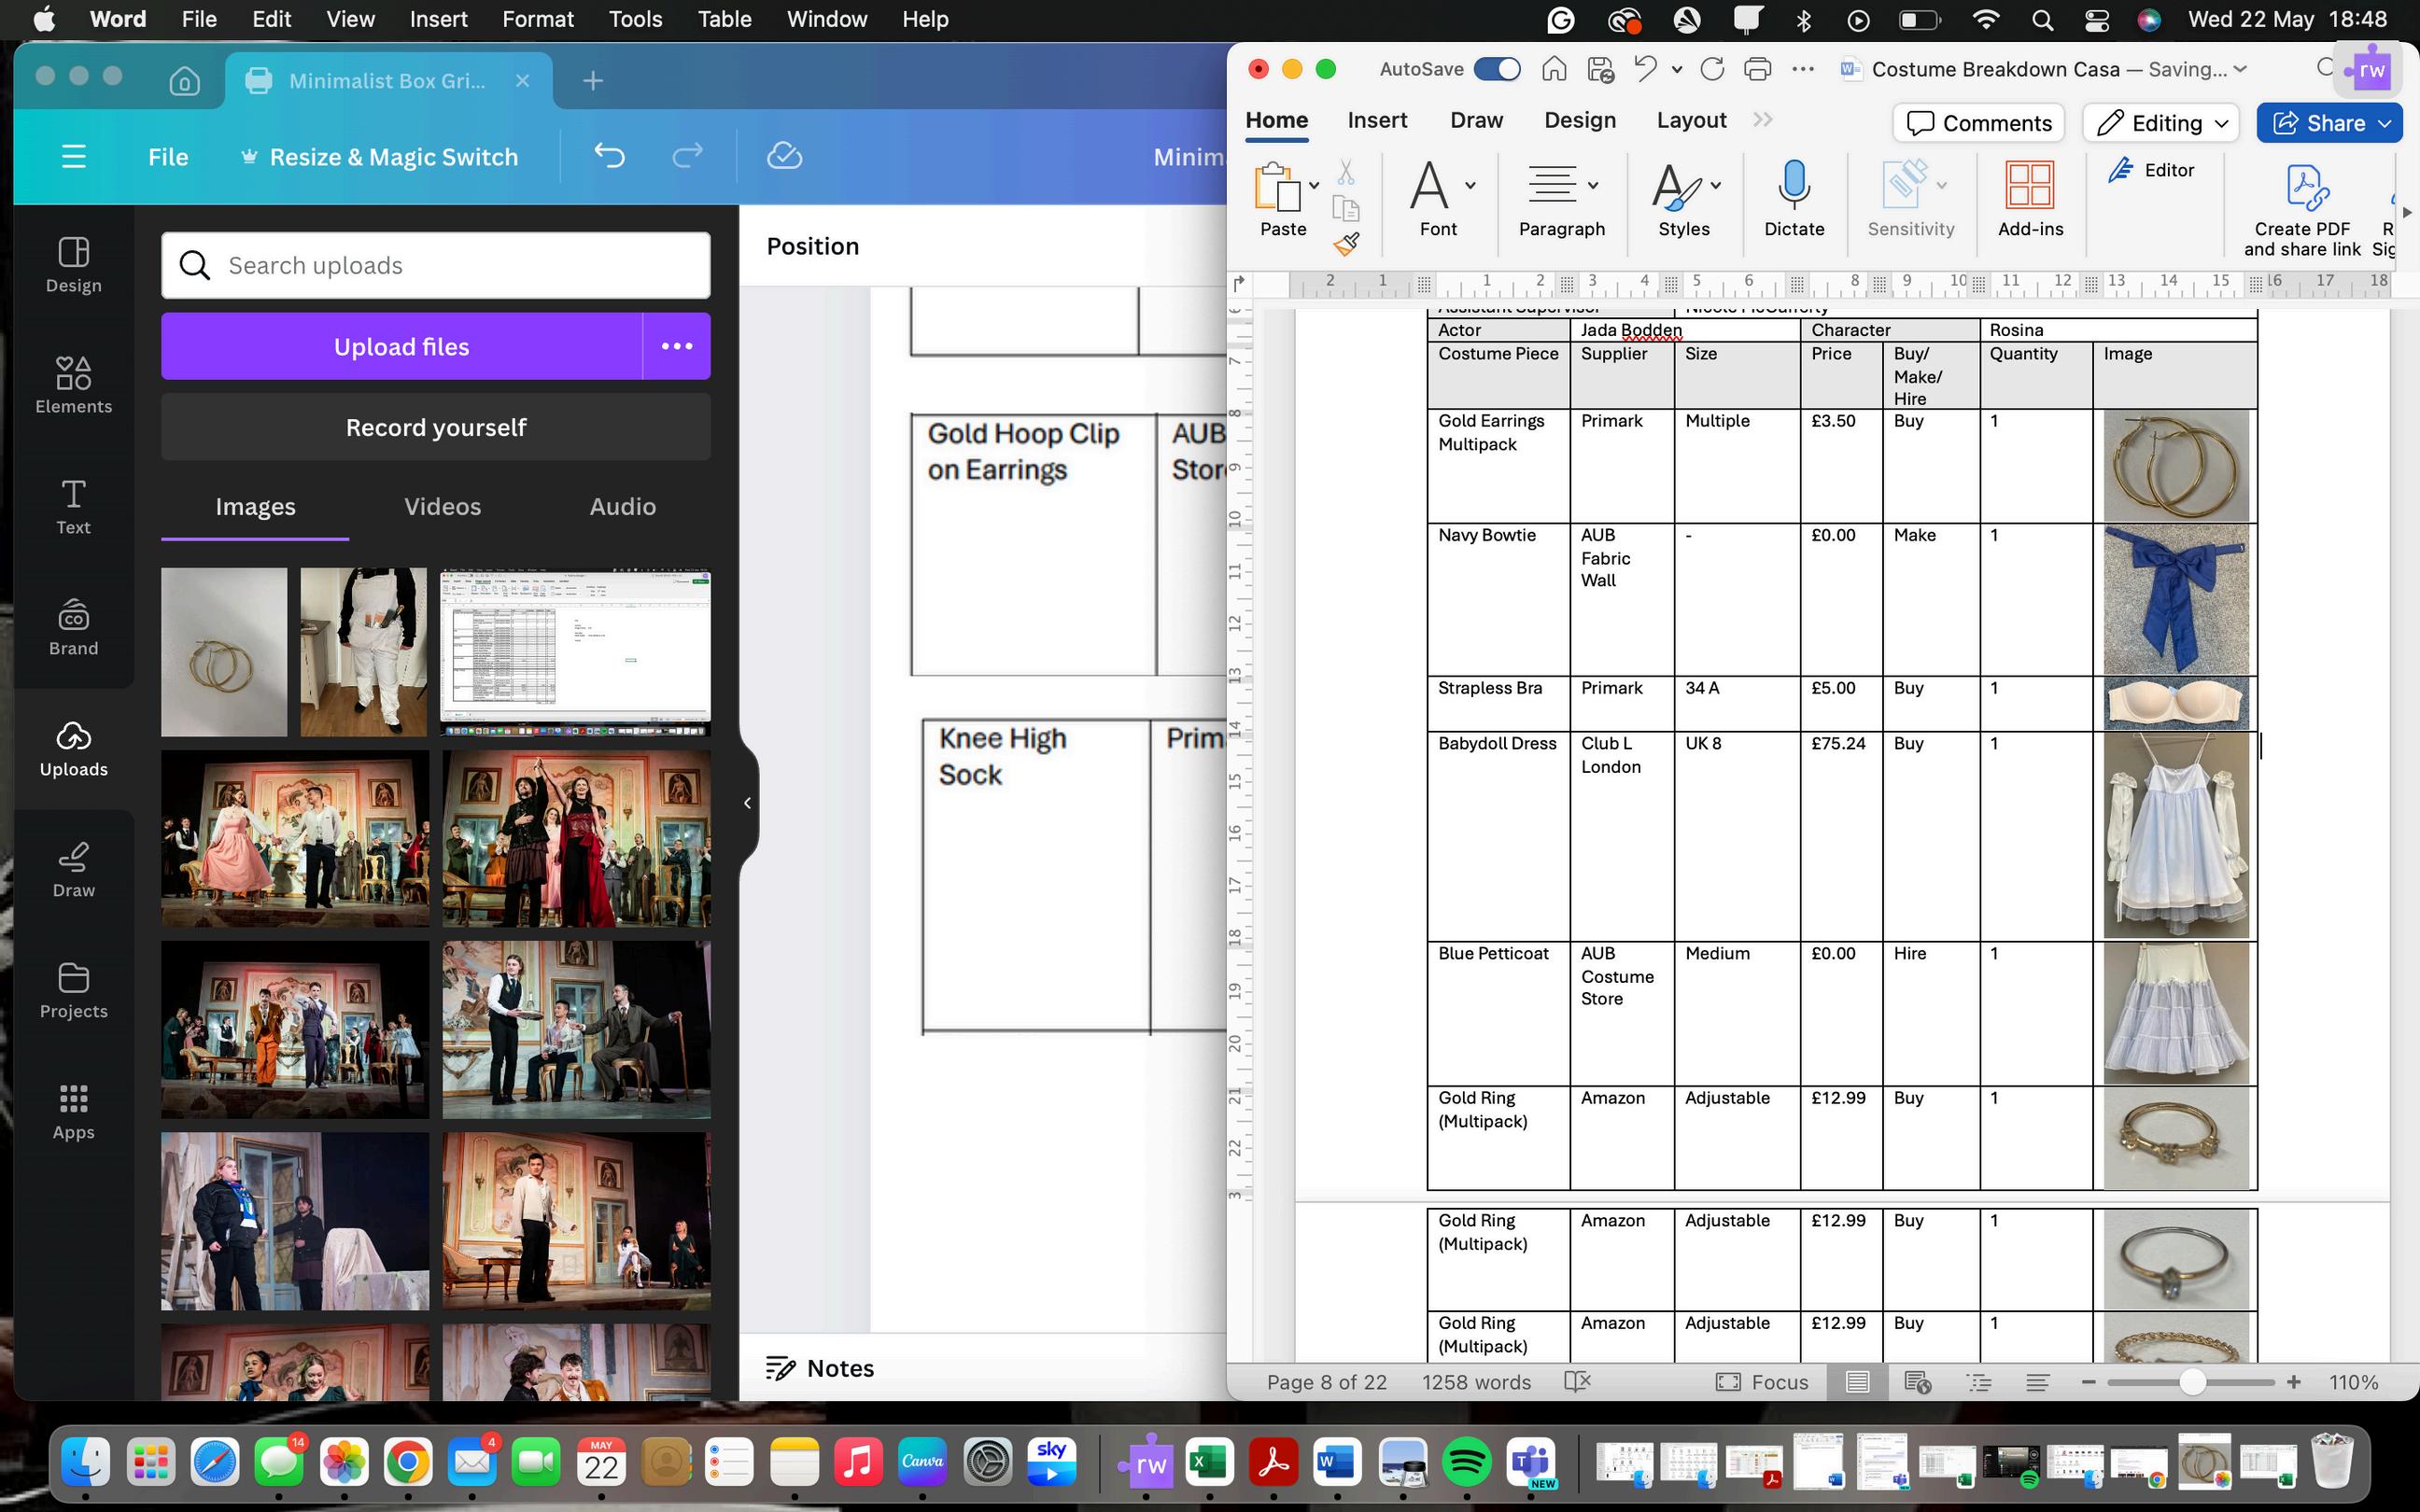Open the Add-ins ribbon icon
Screen dimensions: 2420x1512
[x=2029, y=187]
